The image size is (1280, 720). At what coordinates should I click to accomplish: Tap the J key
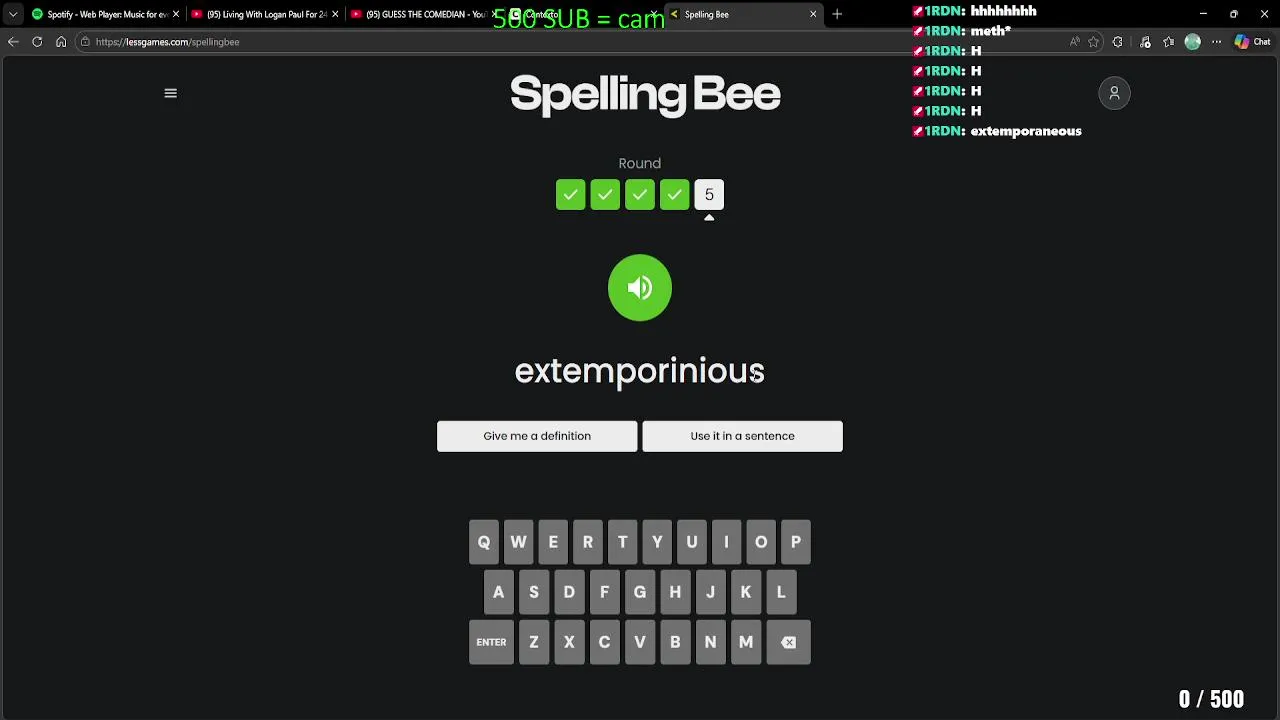tap(710, 592)
